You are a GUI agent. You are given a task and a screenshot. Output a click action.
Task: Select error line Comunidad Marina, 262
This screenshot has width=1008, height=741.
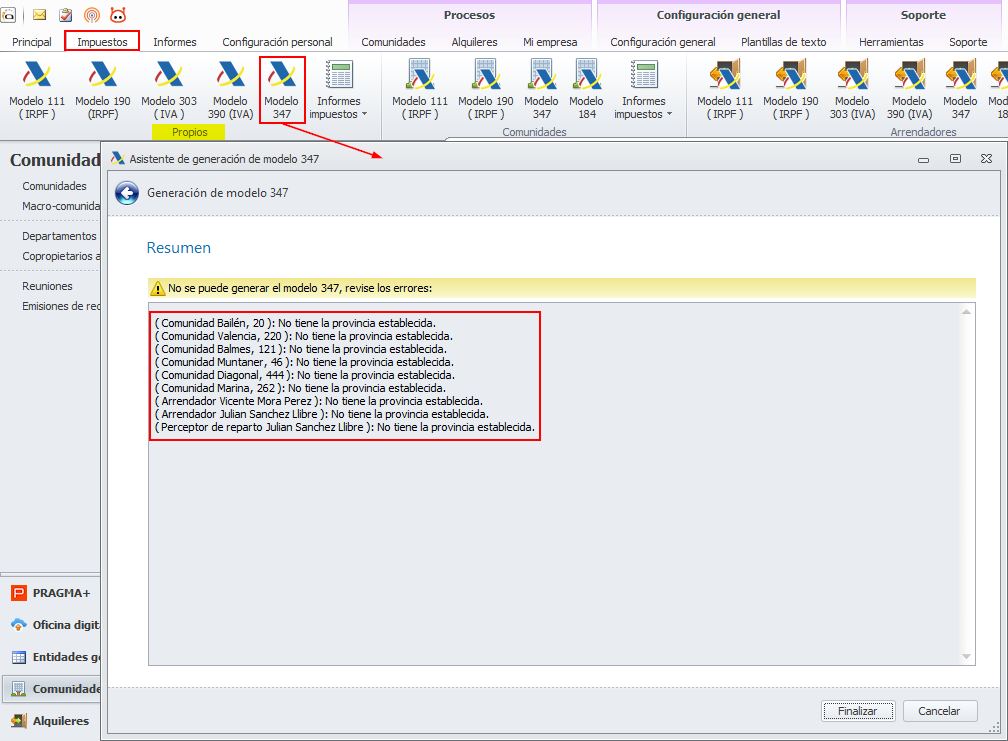pyautogui.click(x=300, y=388)
